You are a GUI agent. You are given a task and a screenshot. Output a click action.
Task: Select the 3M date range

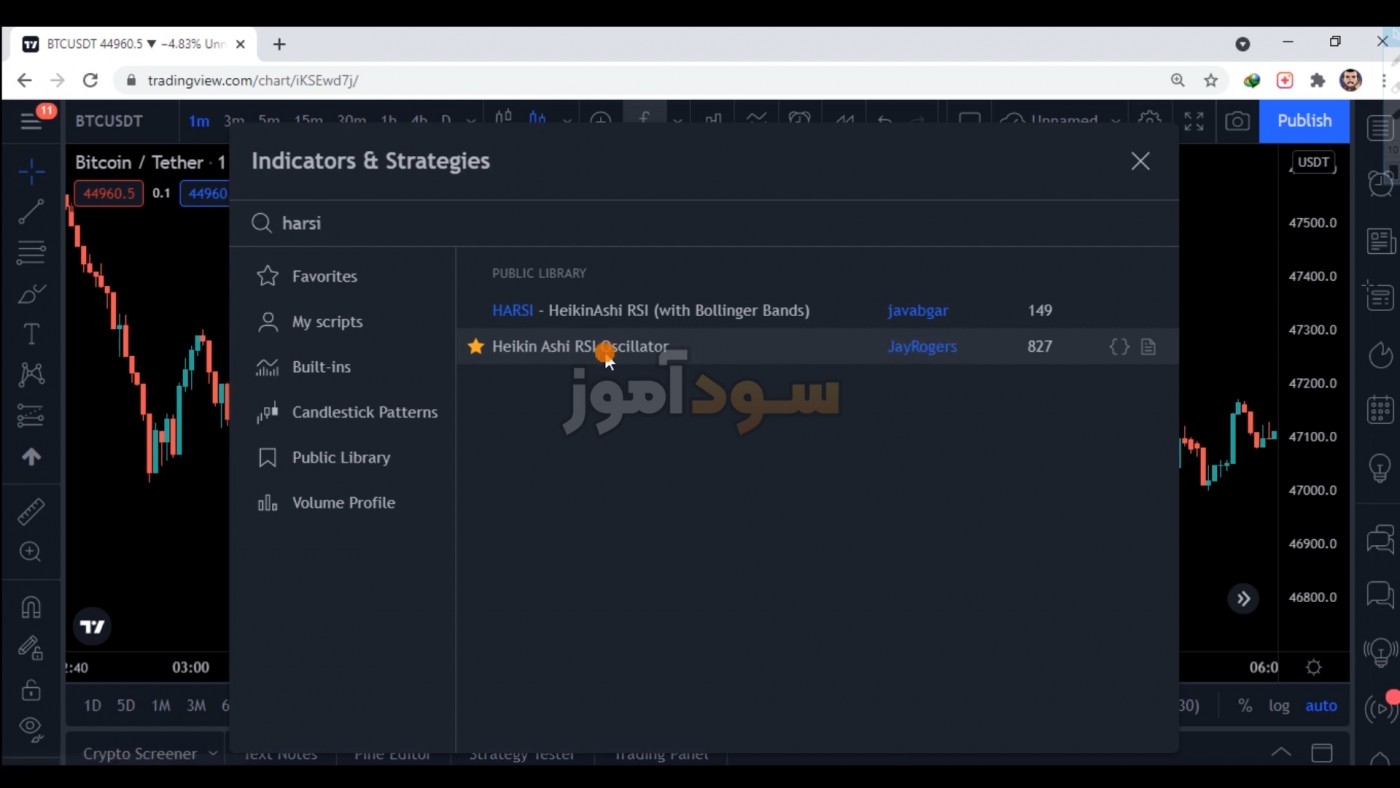(x=196, y=706)
